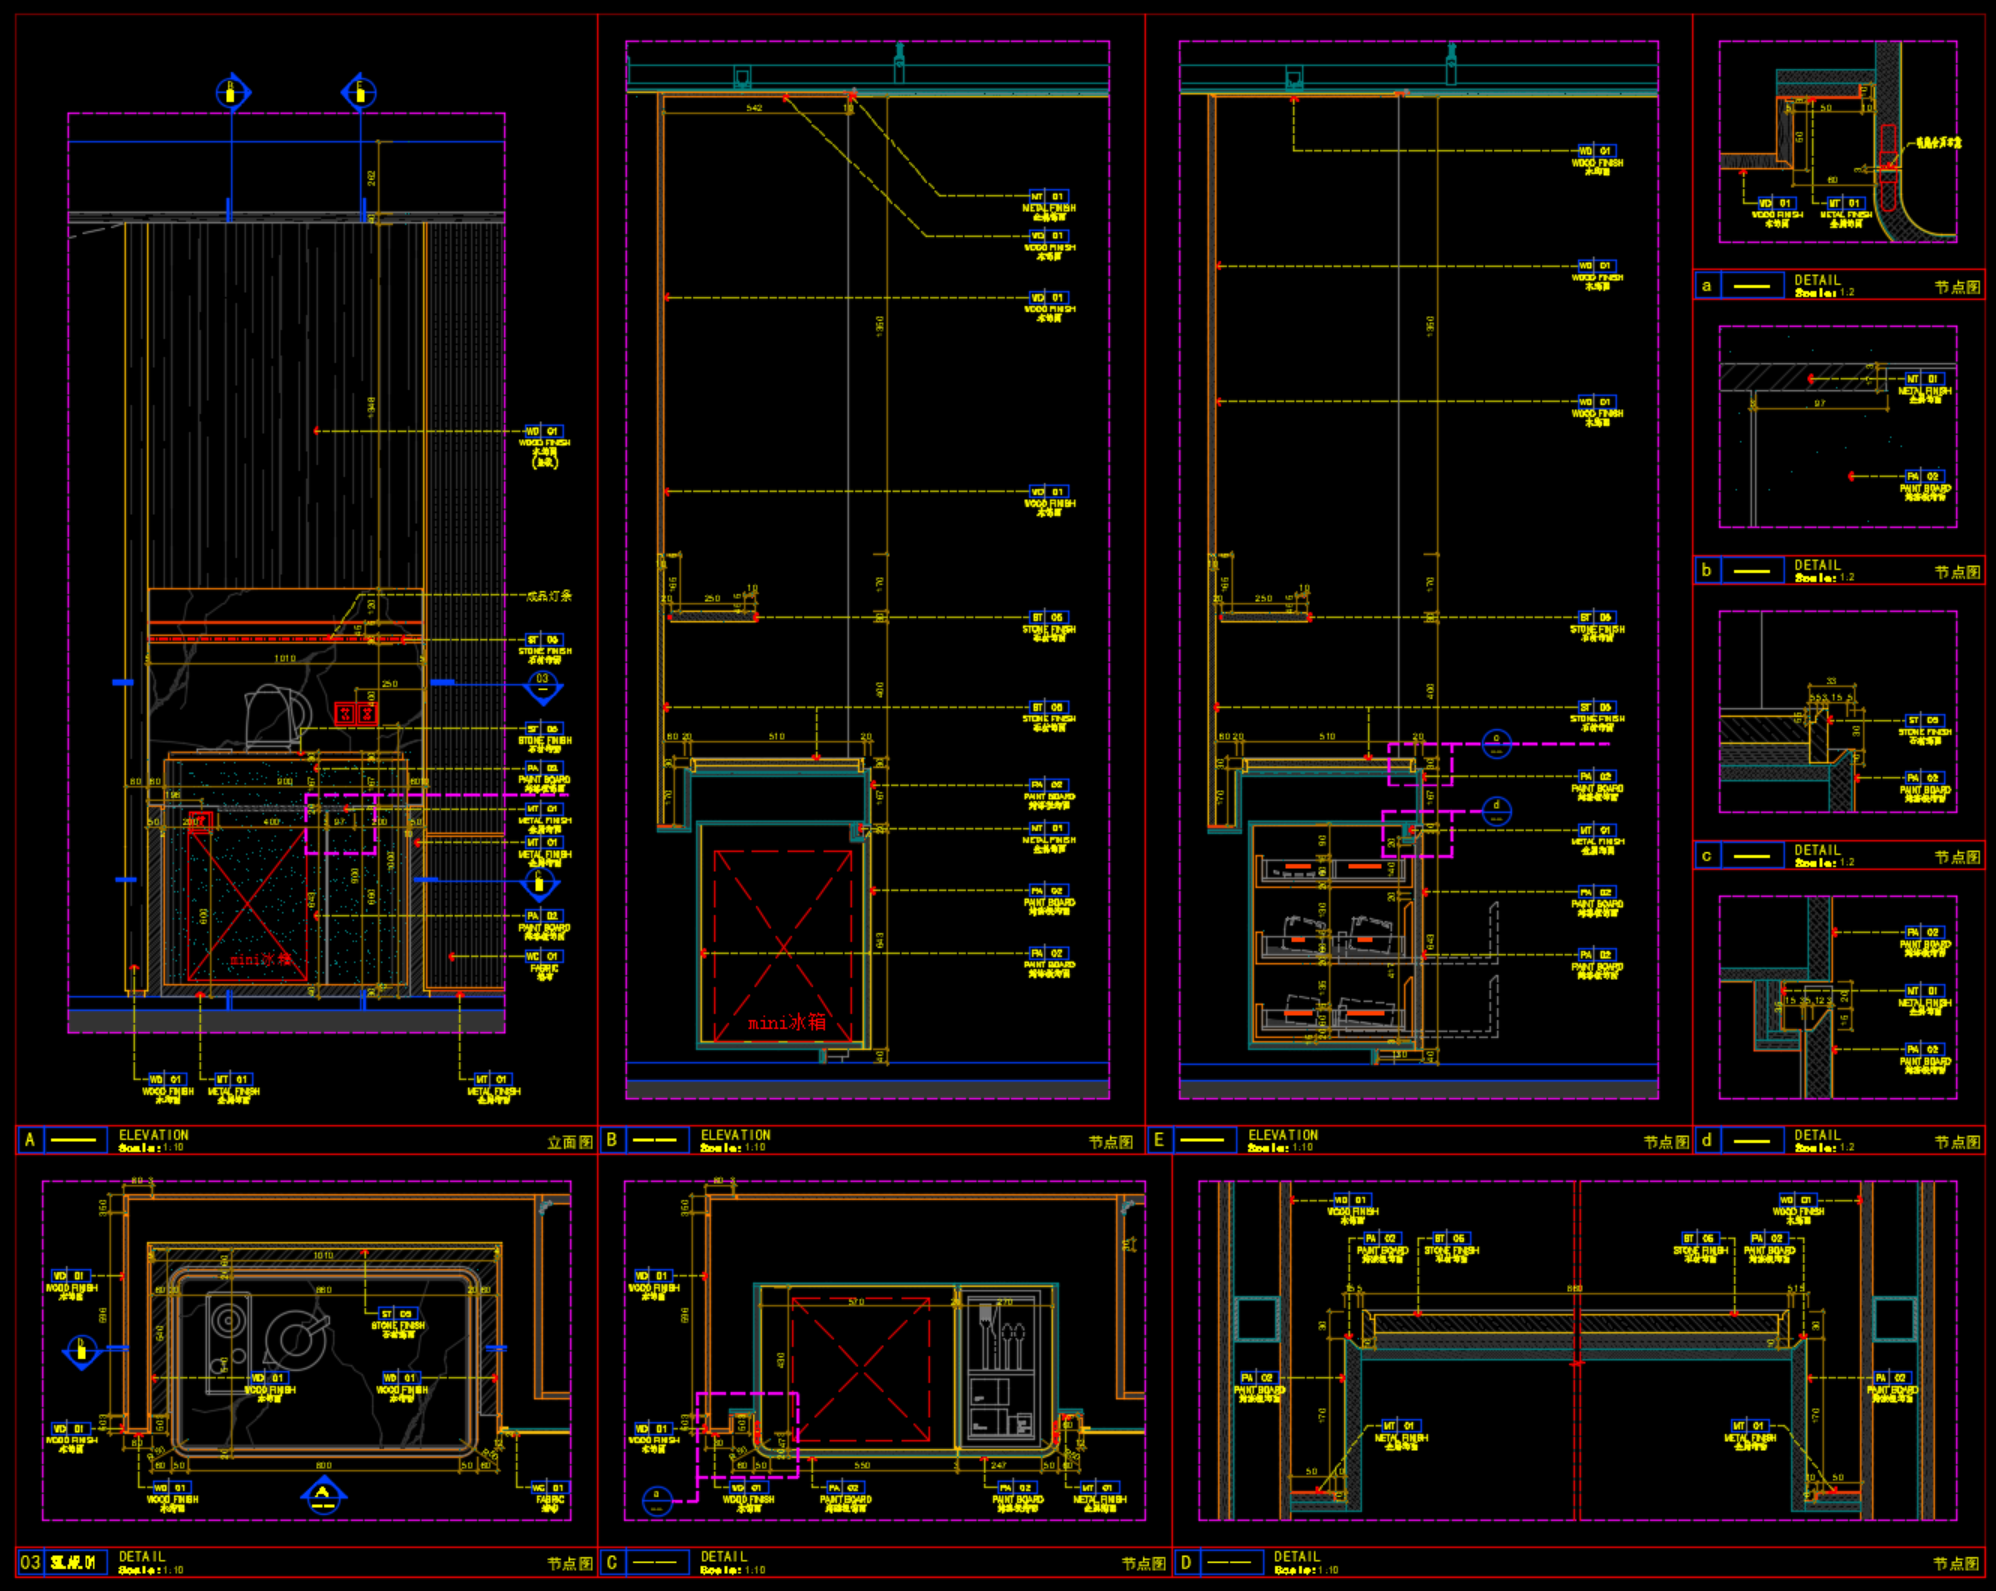Select the WC 01 FABRIC tag in elevation A
The height and width of the screenshot is (1591, 1996).
point(545,963)
